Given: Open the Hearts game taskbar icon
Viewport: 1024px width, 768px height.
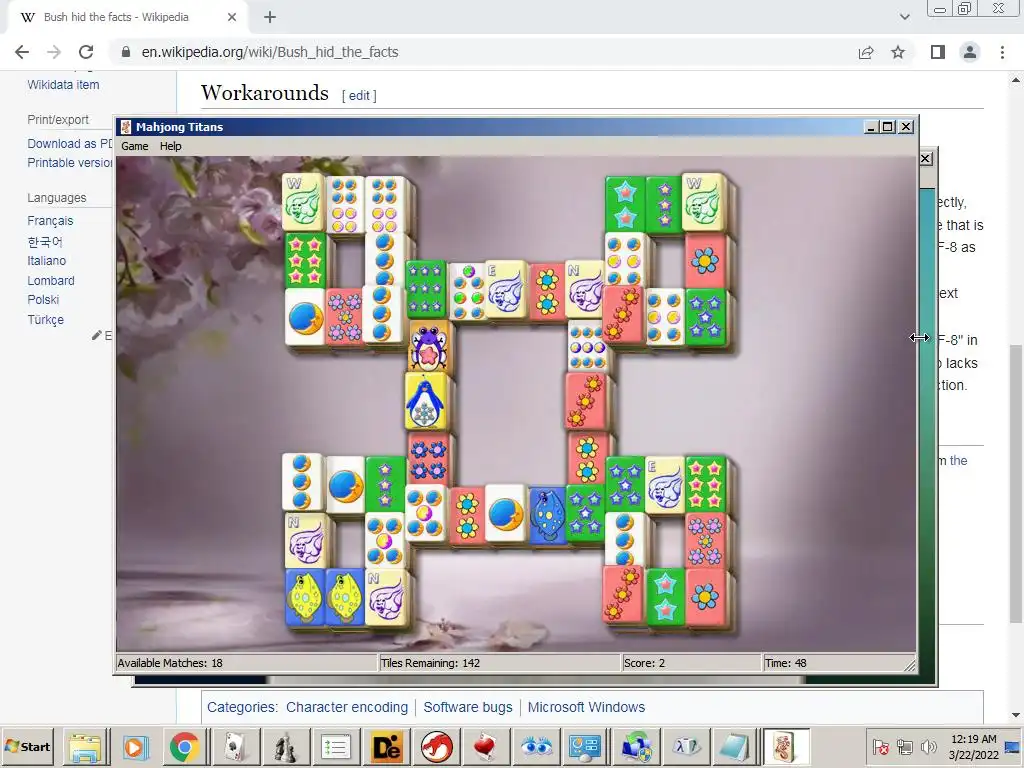Looking at the screenshot, I should [x=487, y=747].
